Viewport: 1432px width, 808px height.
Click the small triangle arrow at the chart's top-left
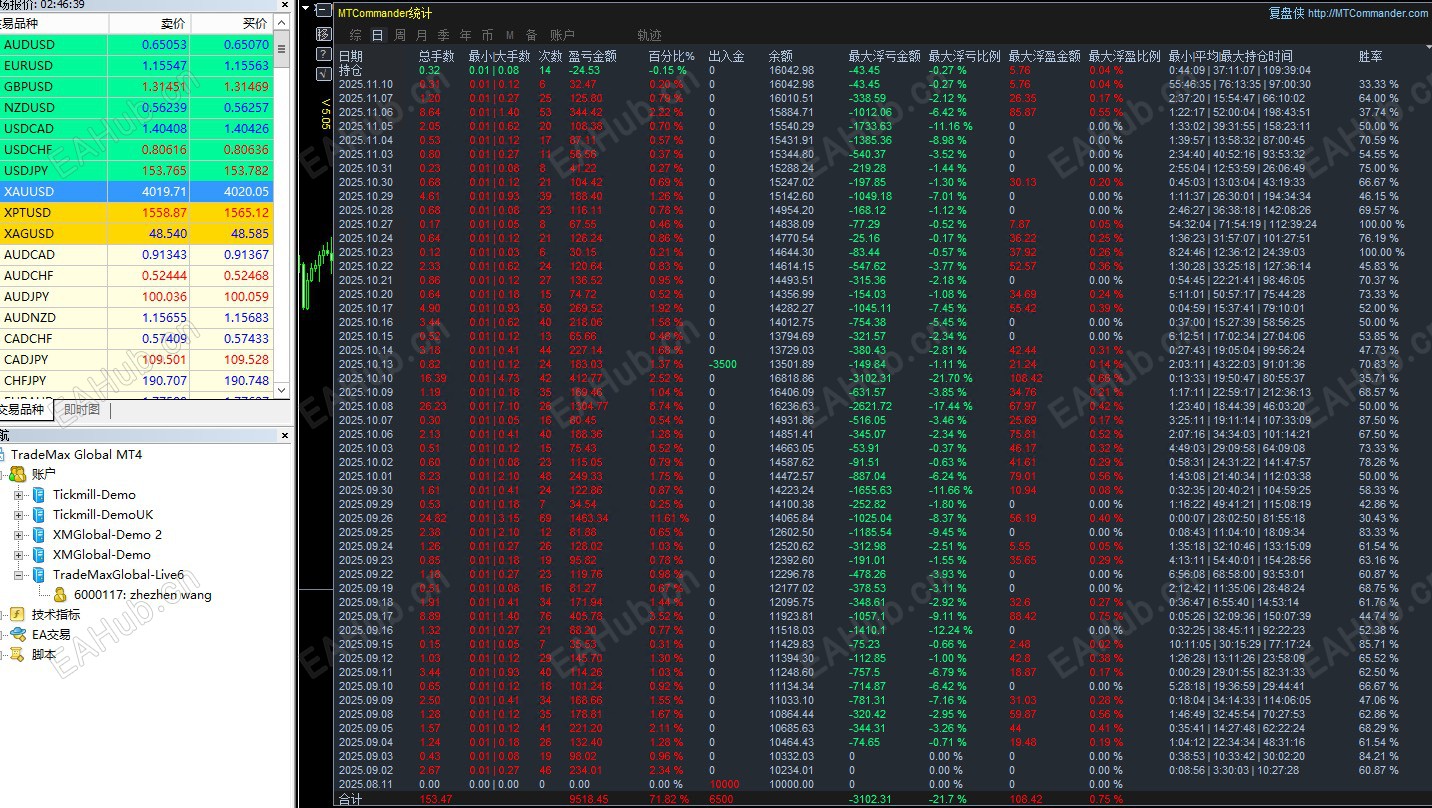pos(306,10)
